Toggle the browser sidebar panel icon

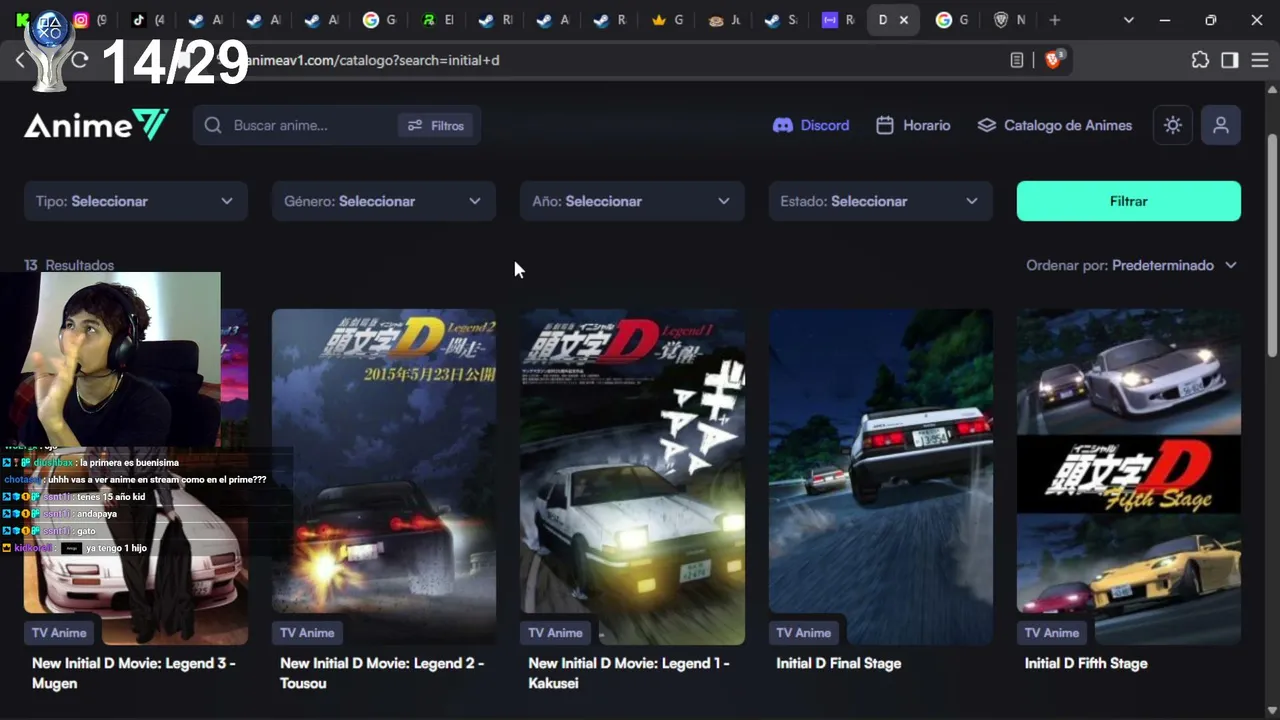[x=1230, y=60]
